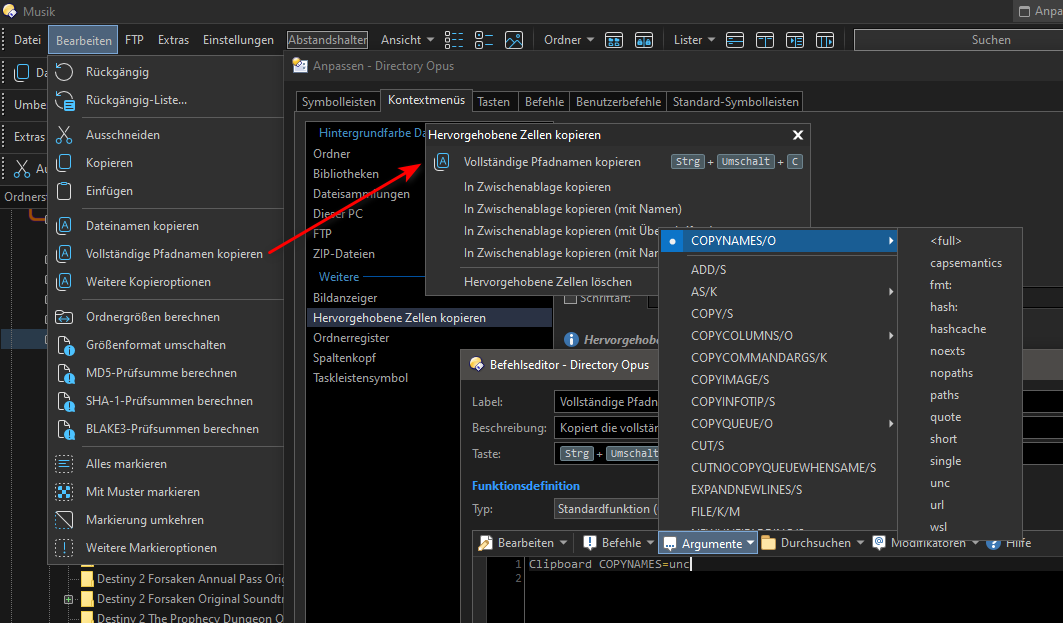Click the Mit Muster markieren icon
Viewport: 1063px width, 623px height.
click(x=64, y=492)
